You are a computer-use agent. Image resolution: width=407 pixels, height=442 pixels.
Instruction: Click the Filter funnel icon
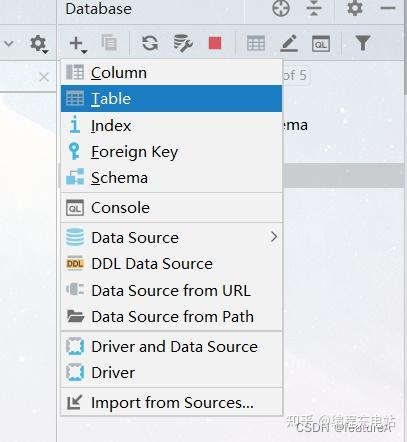[363, 43]
